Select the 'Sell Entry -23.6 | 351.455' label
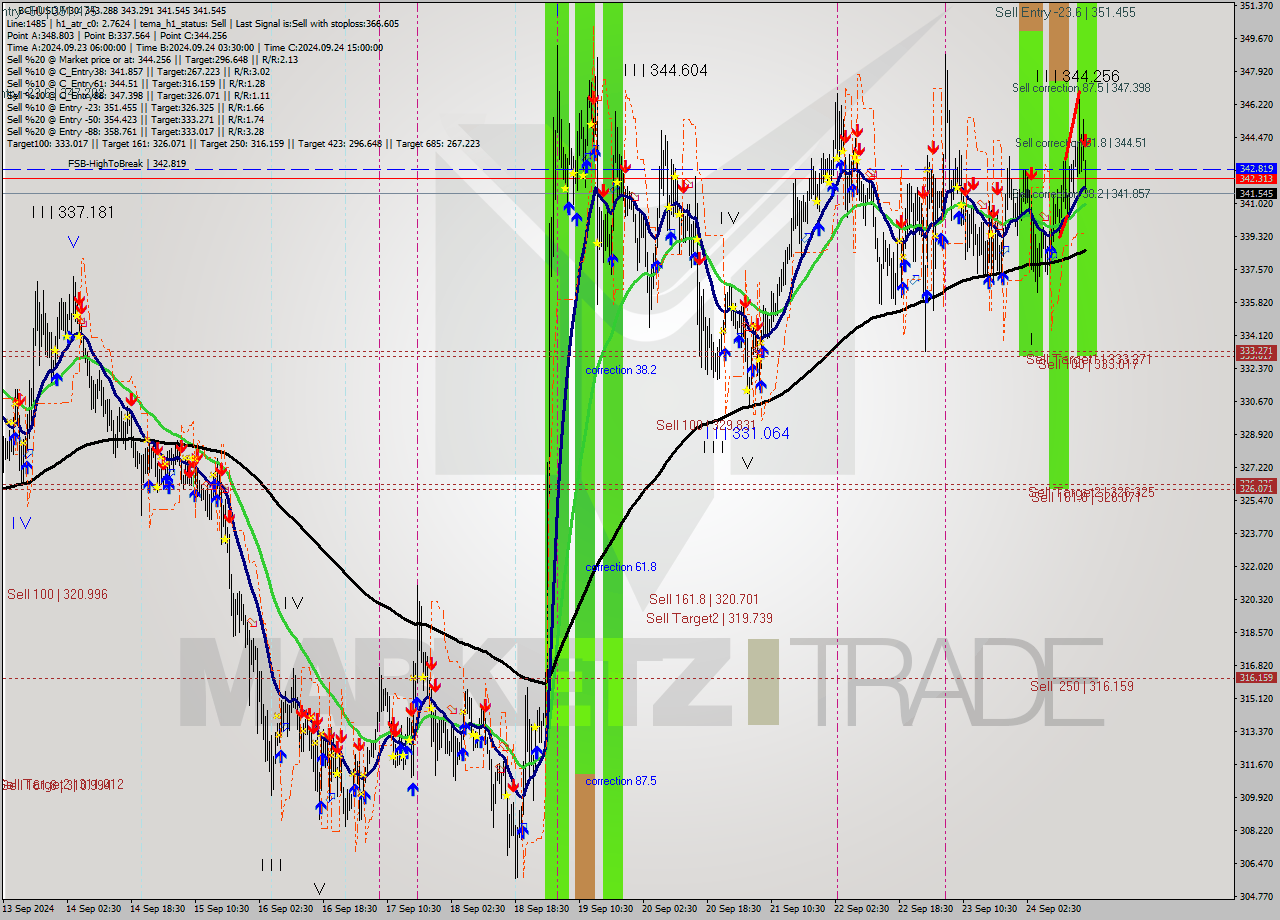Image resolution: width=1280 pixels, height=920 pixels. point(1065,12)
